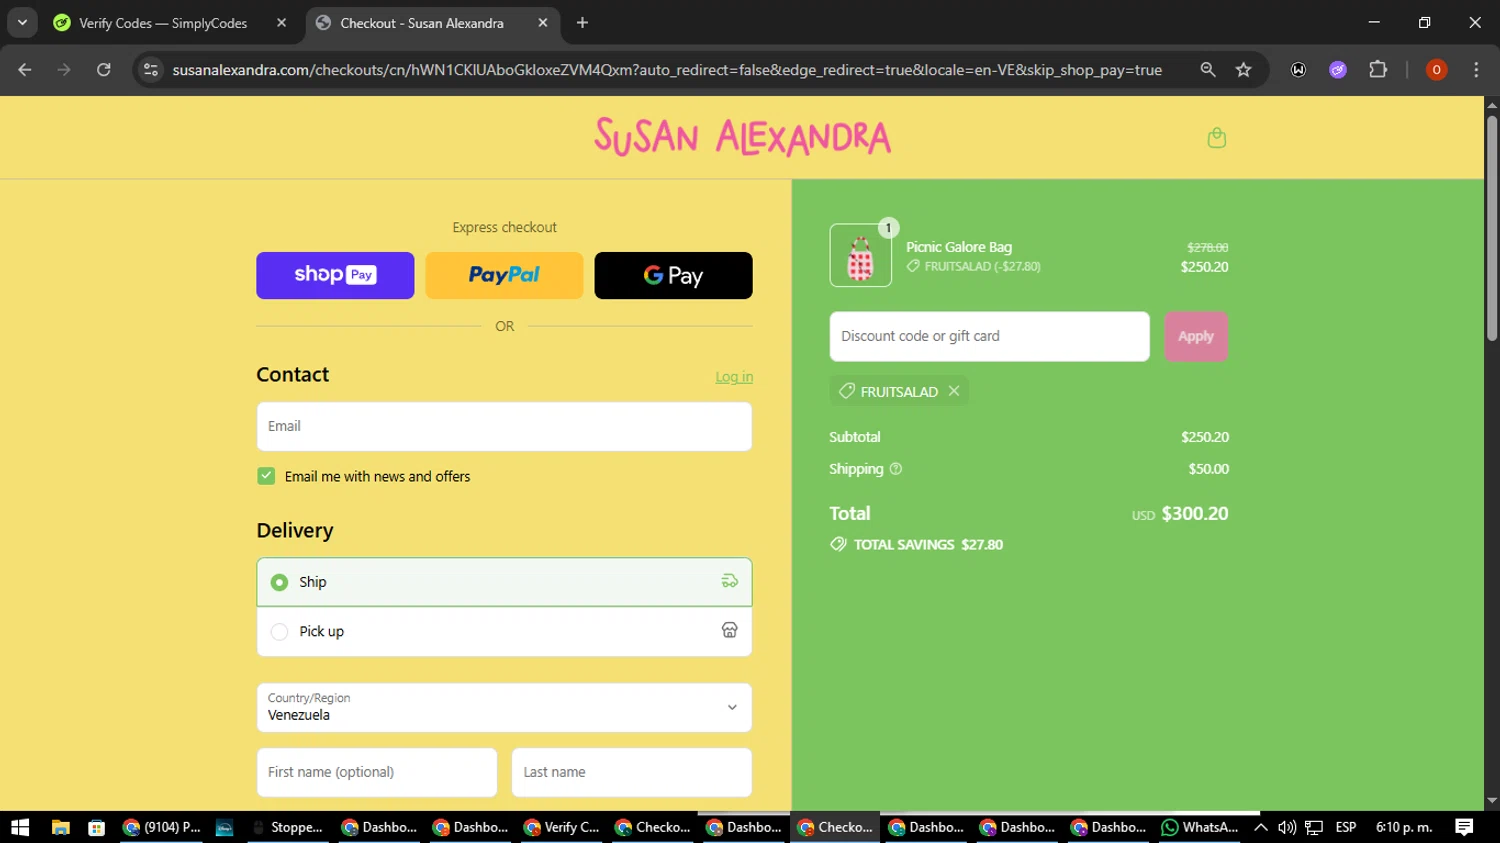
Task: Remove the FRUITSALAD discount code
Action: (x=954, y=391)
